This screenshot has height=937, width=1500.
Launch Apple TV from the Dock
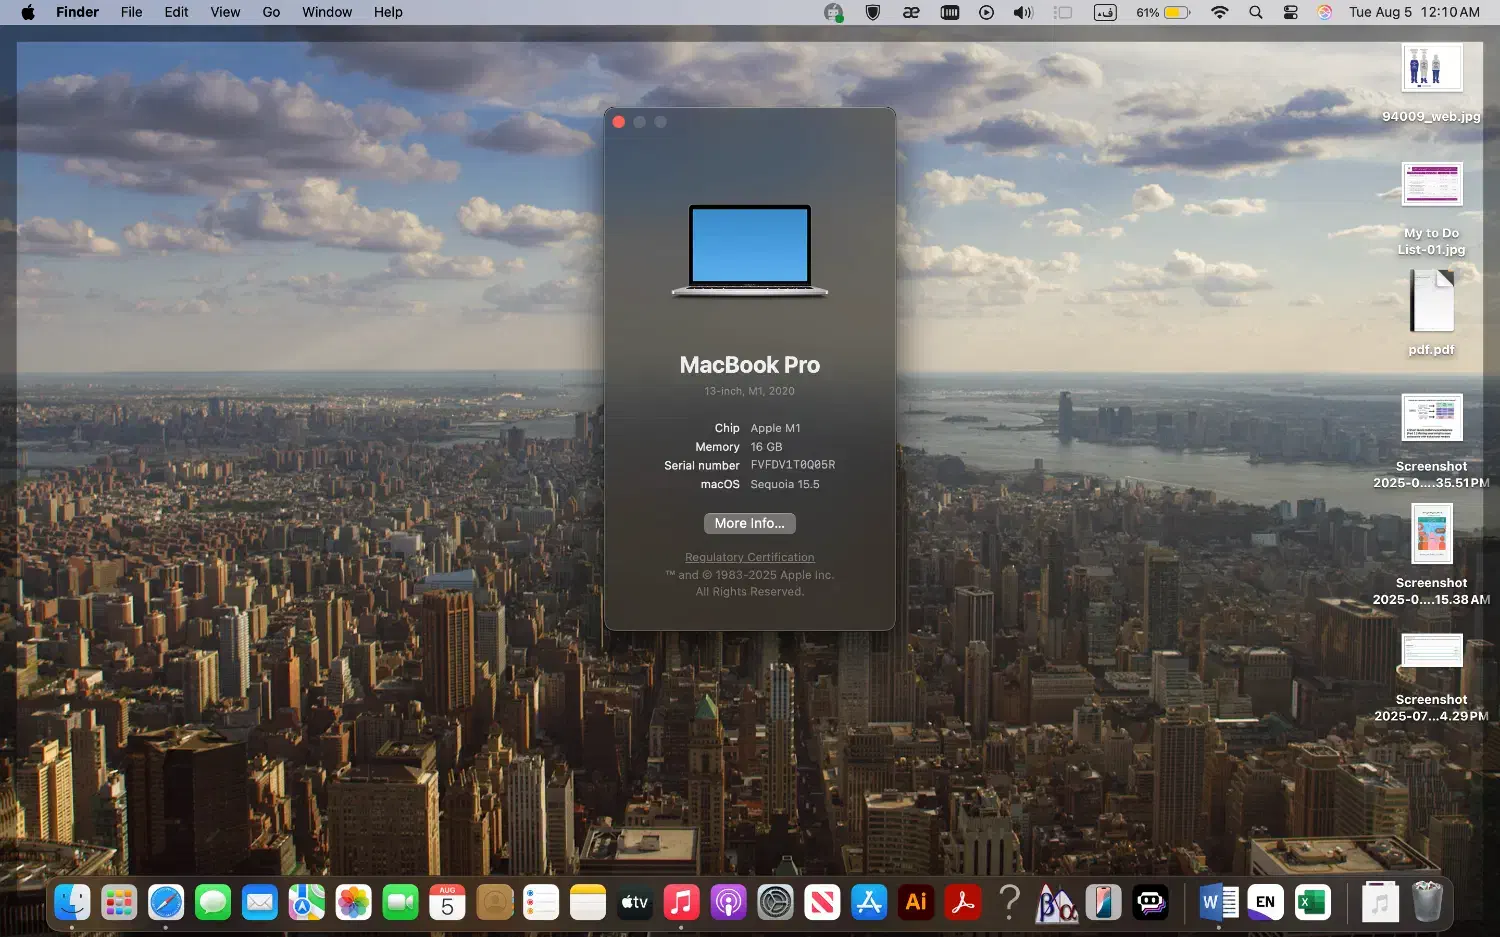pyautogui.click(x=635, y=903)
